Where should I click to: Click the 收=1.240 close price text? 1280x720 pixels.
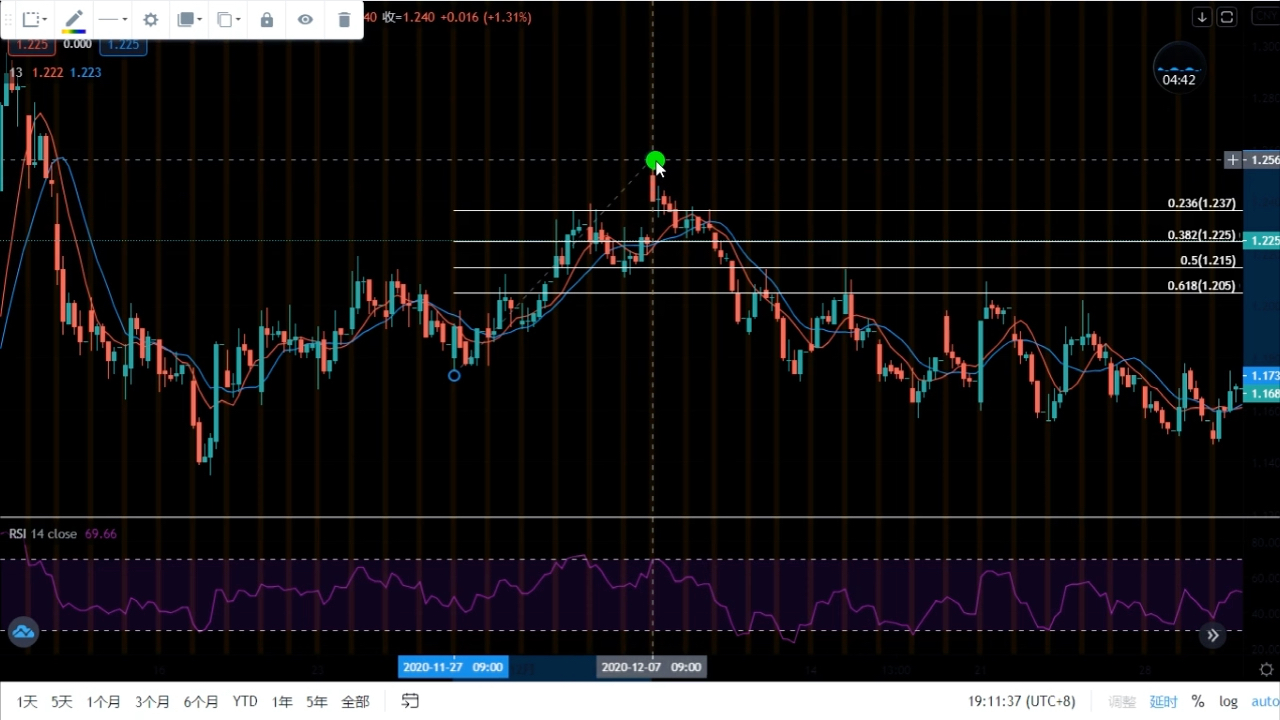pyautogui.click(x=408, y=17)
